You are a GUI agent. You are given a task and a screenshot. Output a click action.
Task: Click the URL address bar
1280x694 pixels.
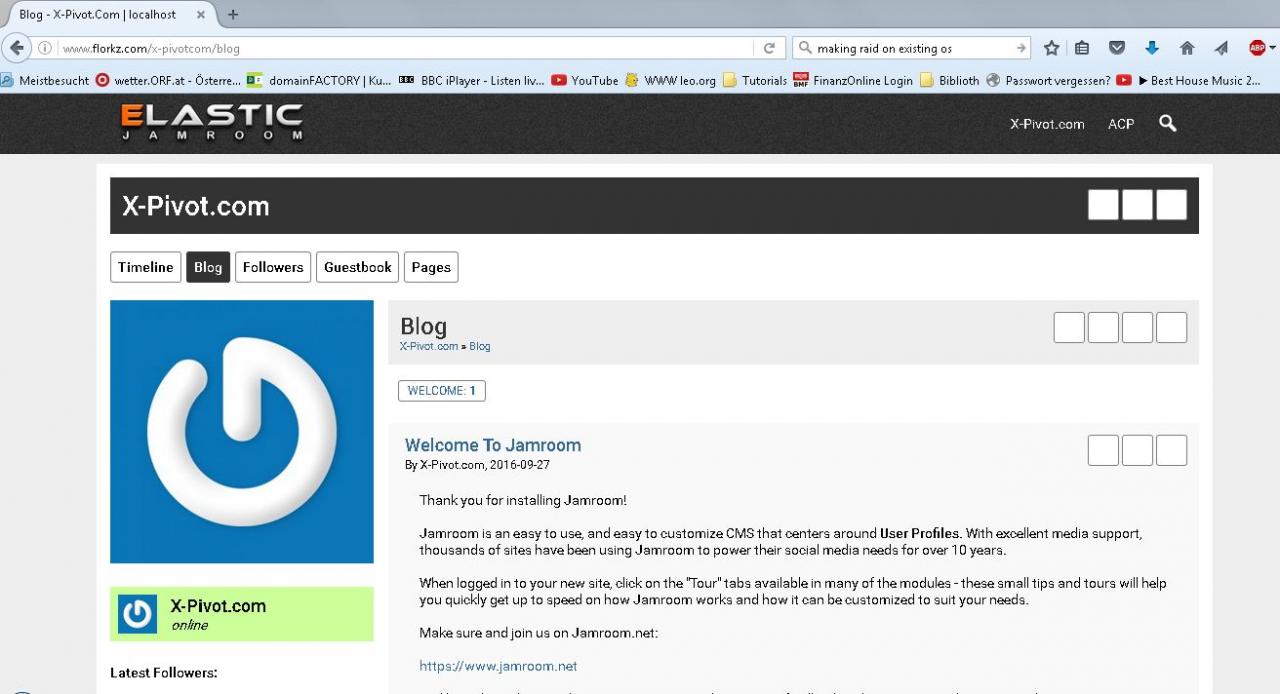pyautogui.click(x=405, y=48)
